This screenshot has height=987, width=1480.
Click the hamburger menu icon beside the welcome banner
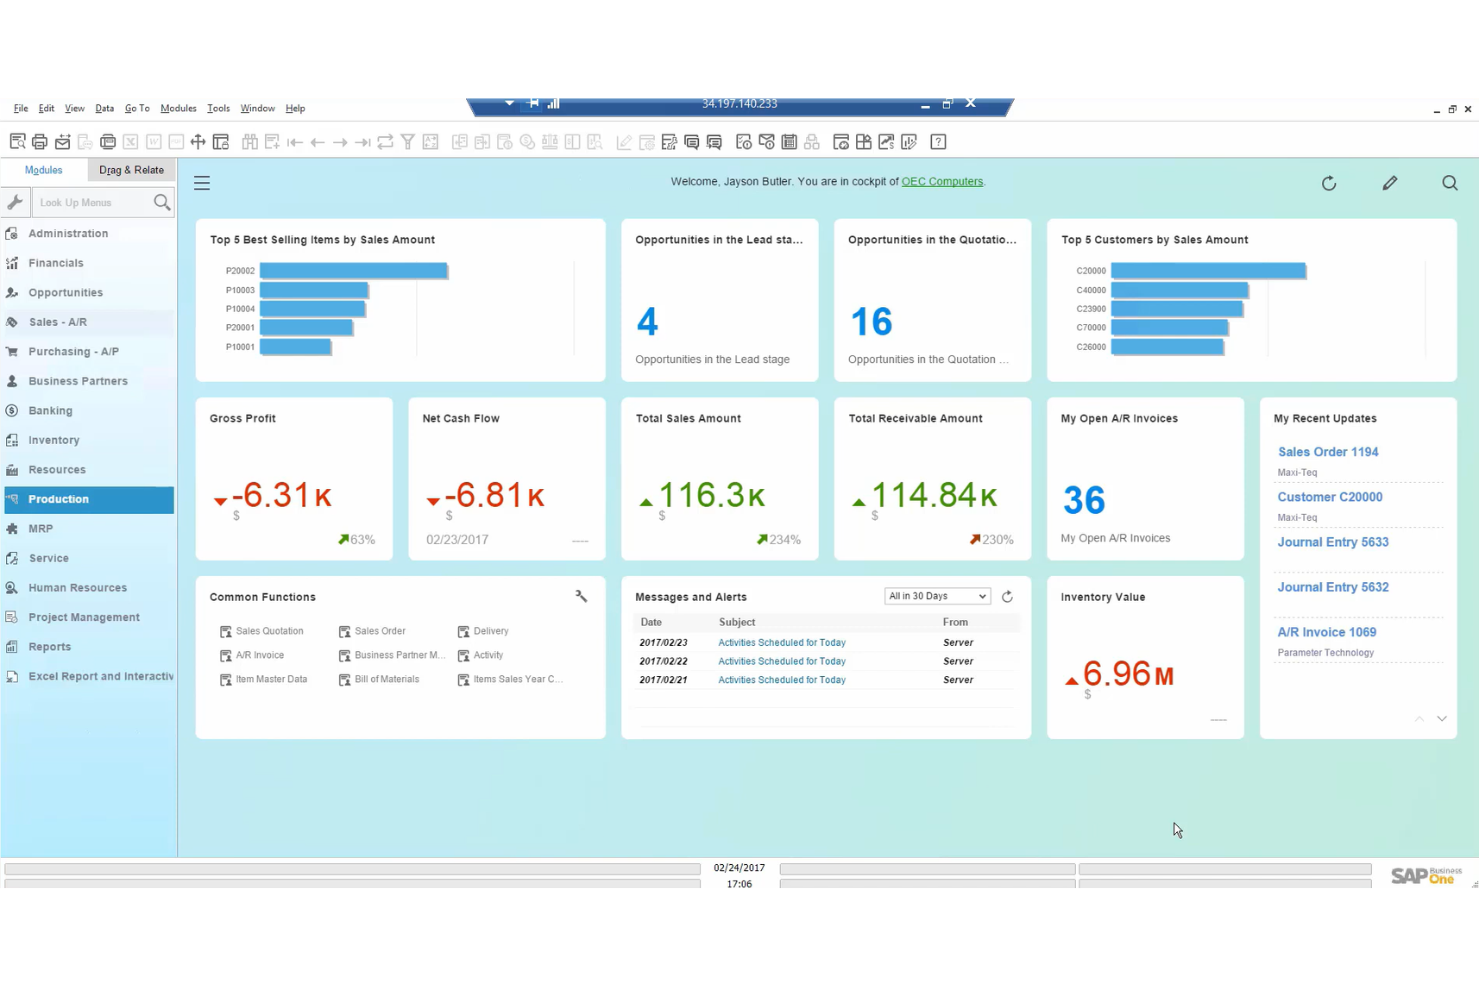[x=202, y=182]
